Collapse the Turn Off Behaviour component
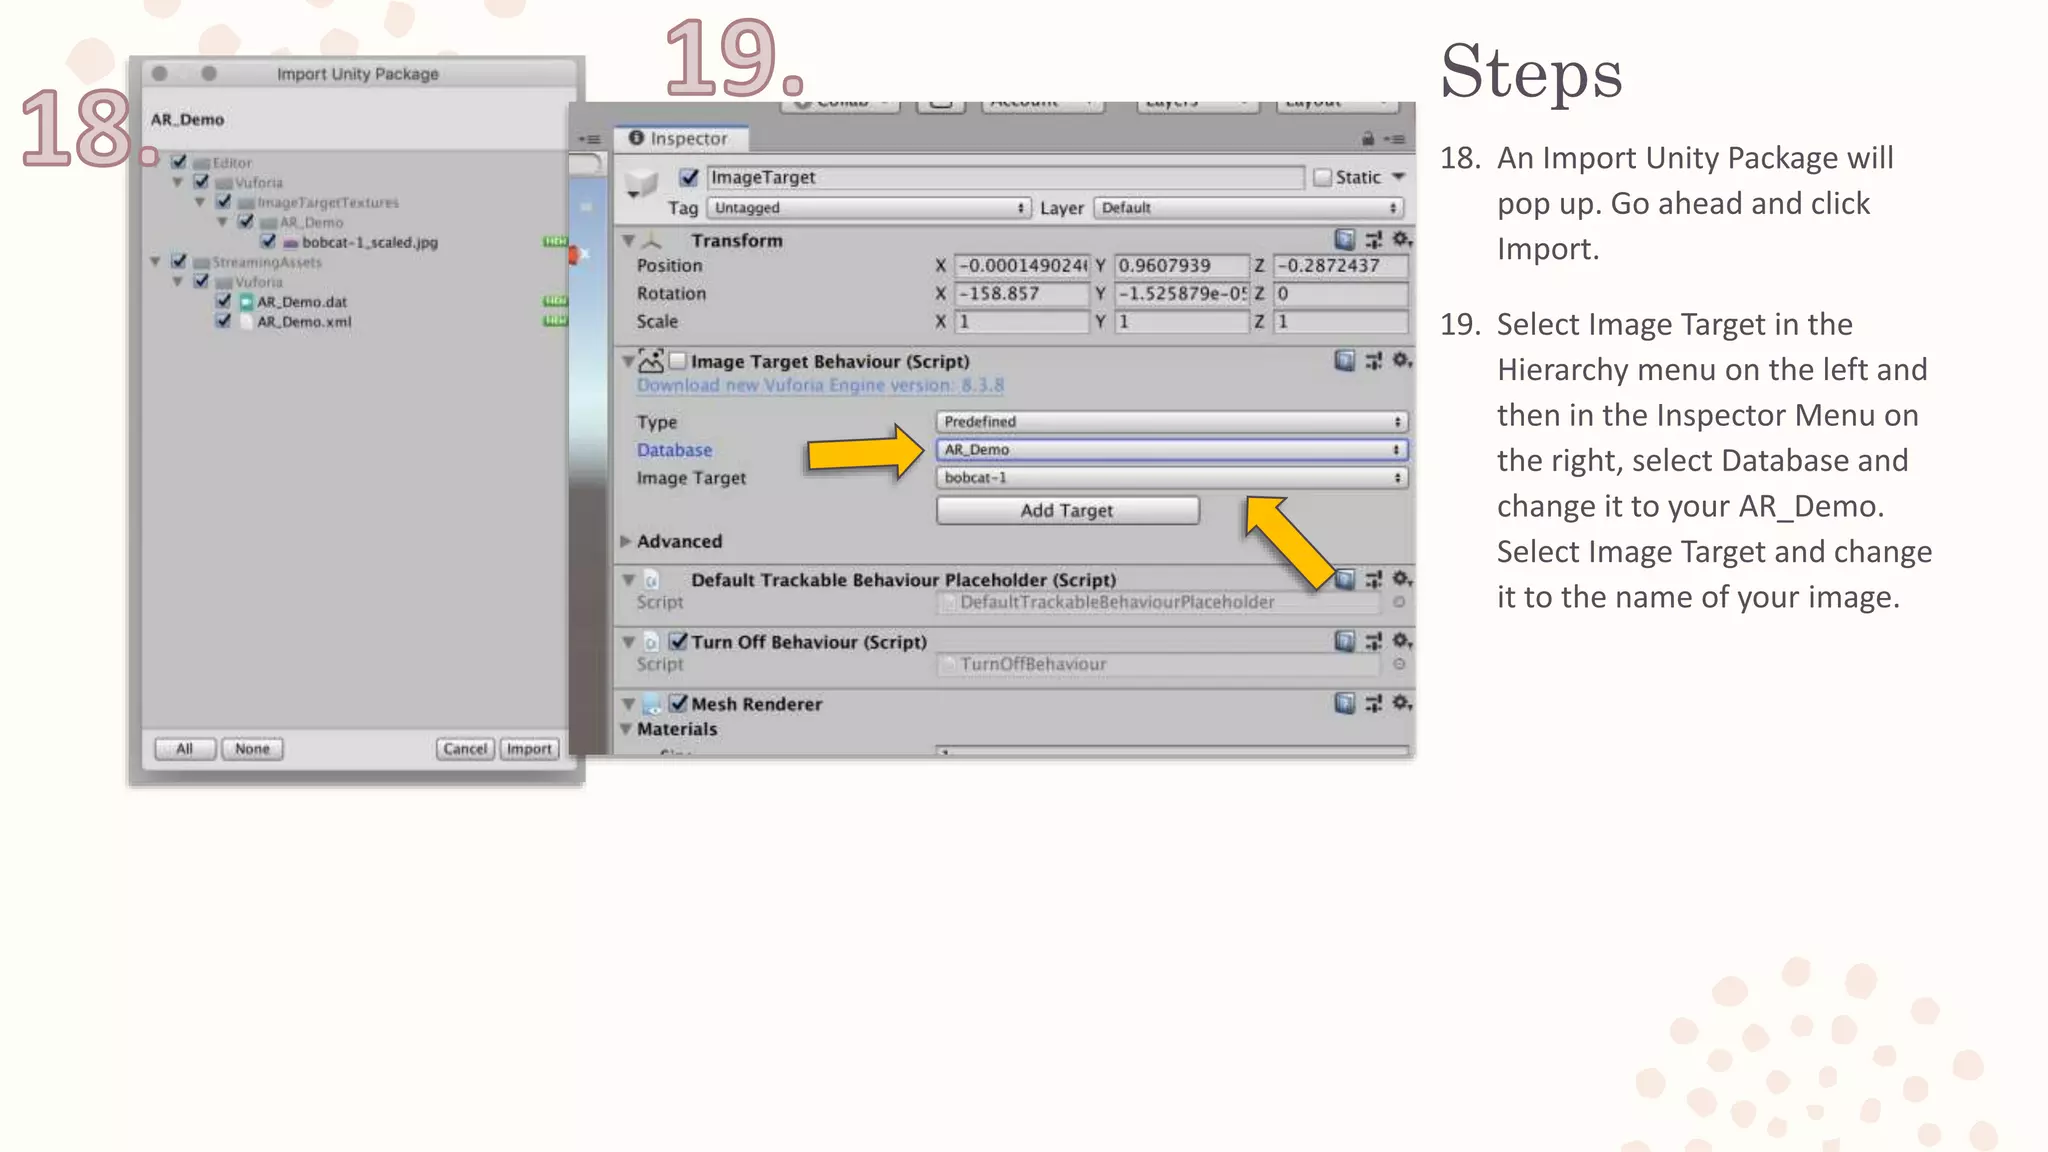Screen dimensions: 2048x1152 [628, 642]
